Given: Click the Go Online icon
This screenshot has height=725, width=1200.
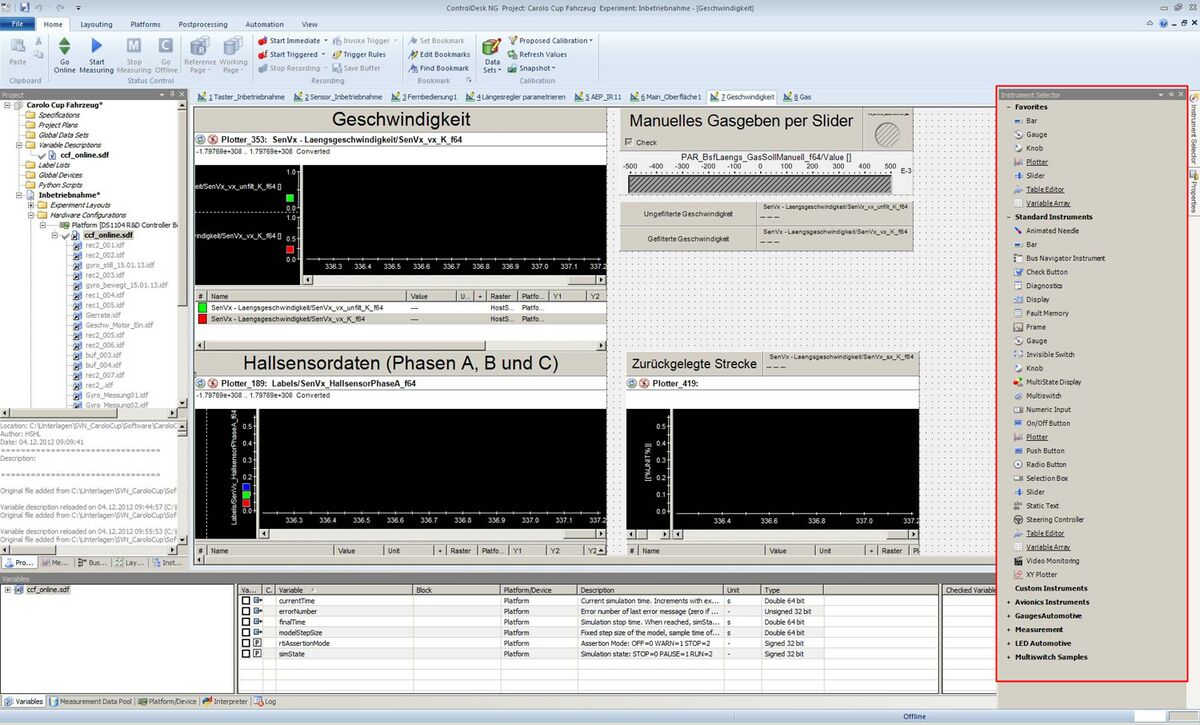Looking at the screenshot, I should pos(64,46).
